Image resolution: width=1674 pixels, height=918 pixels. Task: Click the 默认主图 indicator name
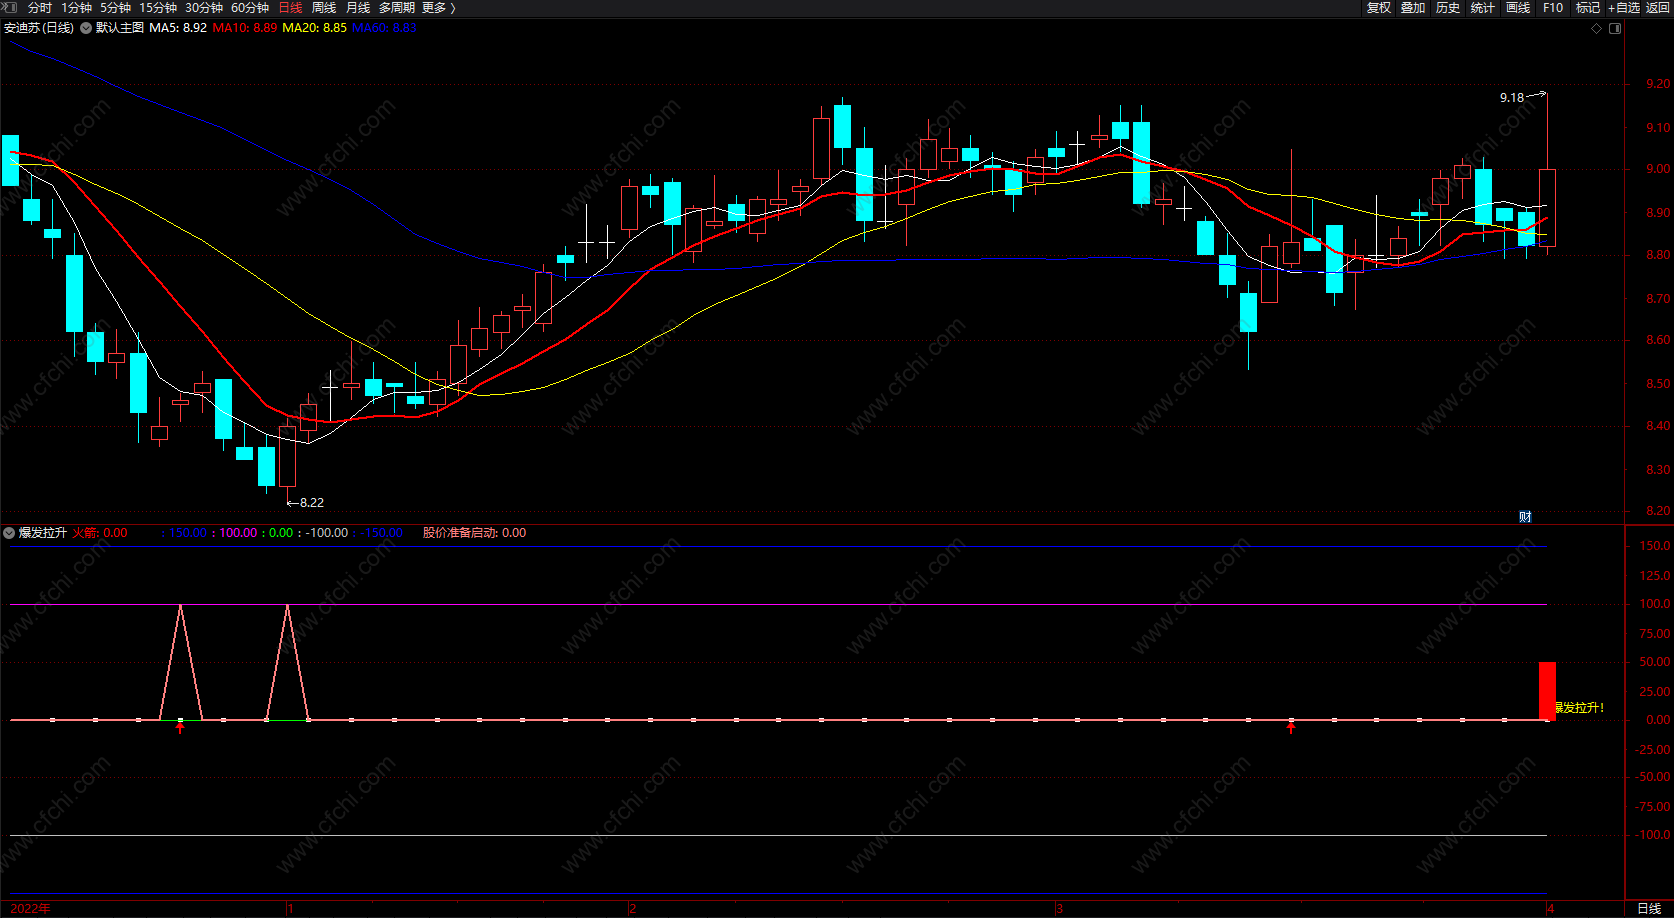pyautogui.click(x=120, y=28)
